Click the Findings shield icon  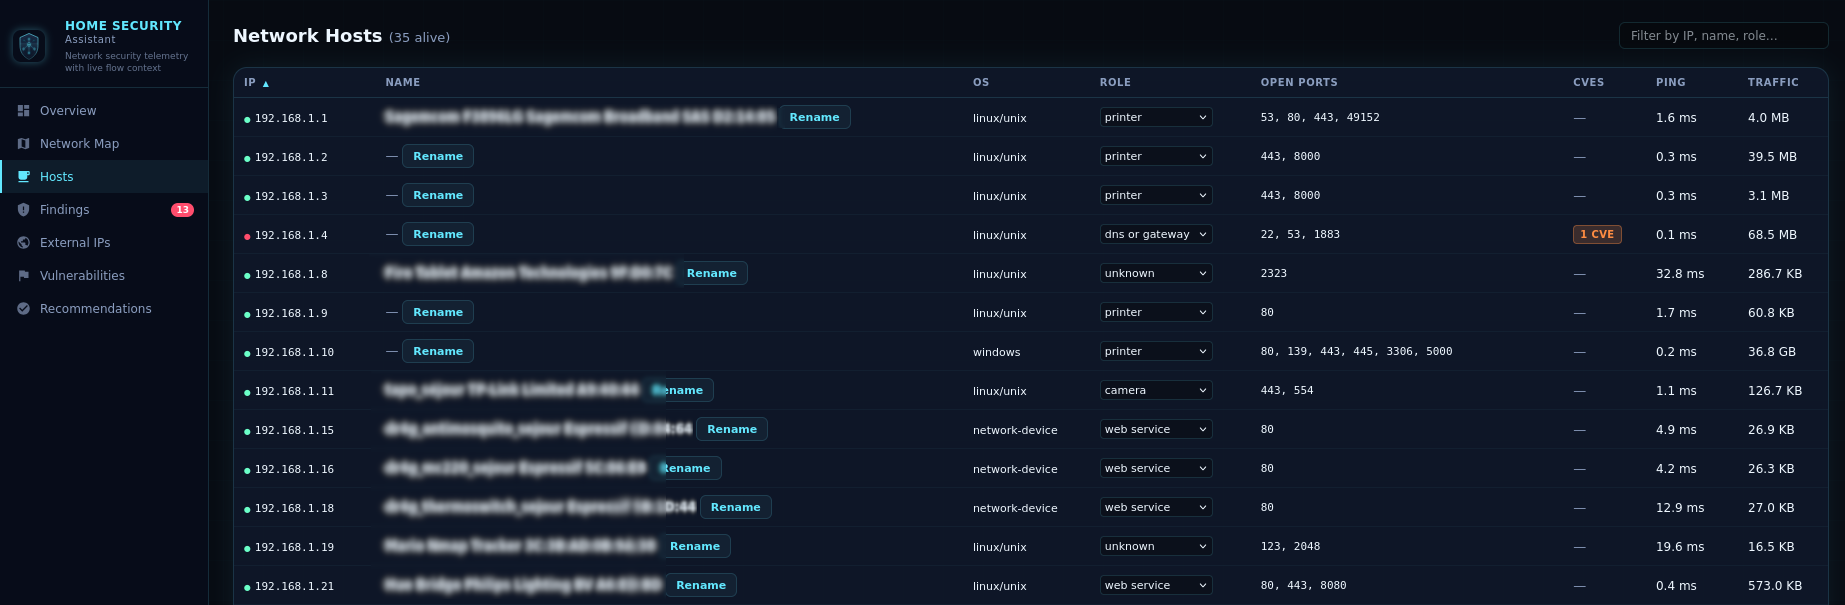click(x=24, y=210)
